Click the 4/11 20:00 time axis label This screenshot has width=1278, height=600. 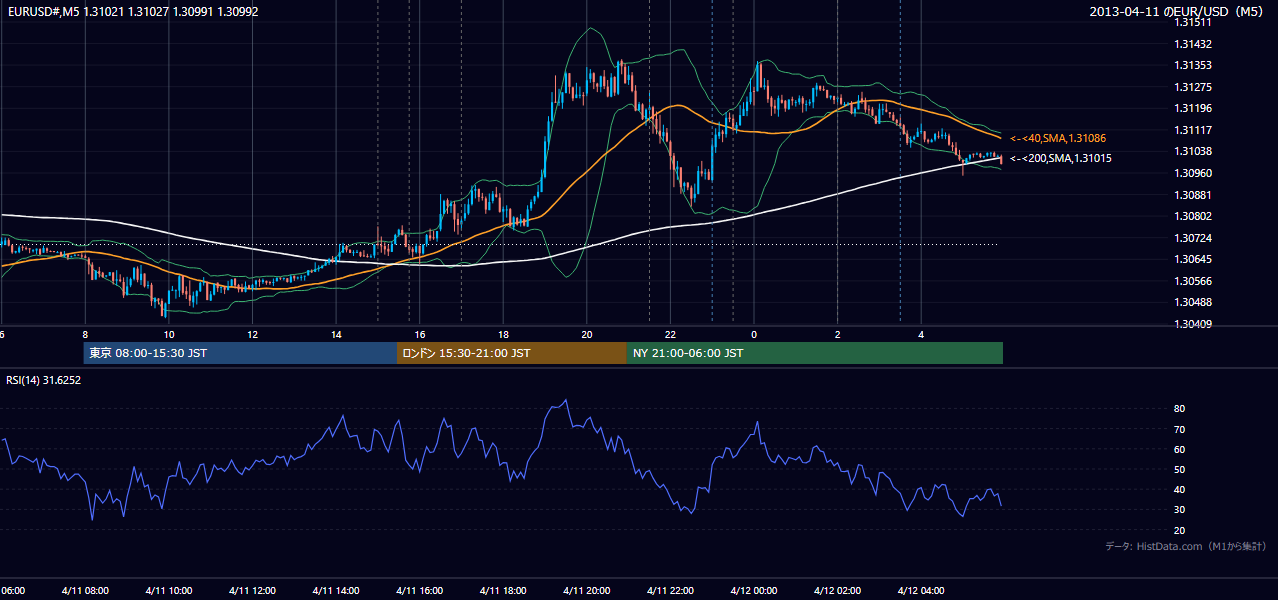(586, 590)
